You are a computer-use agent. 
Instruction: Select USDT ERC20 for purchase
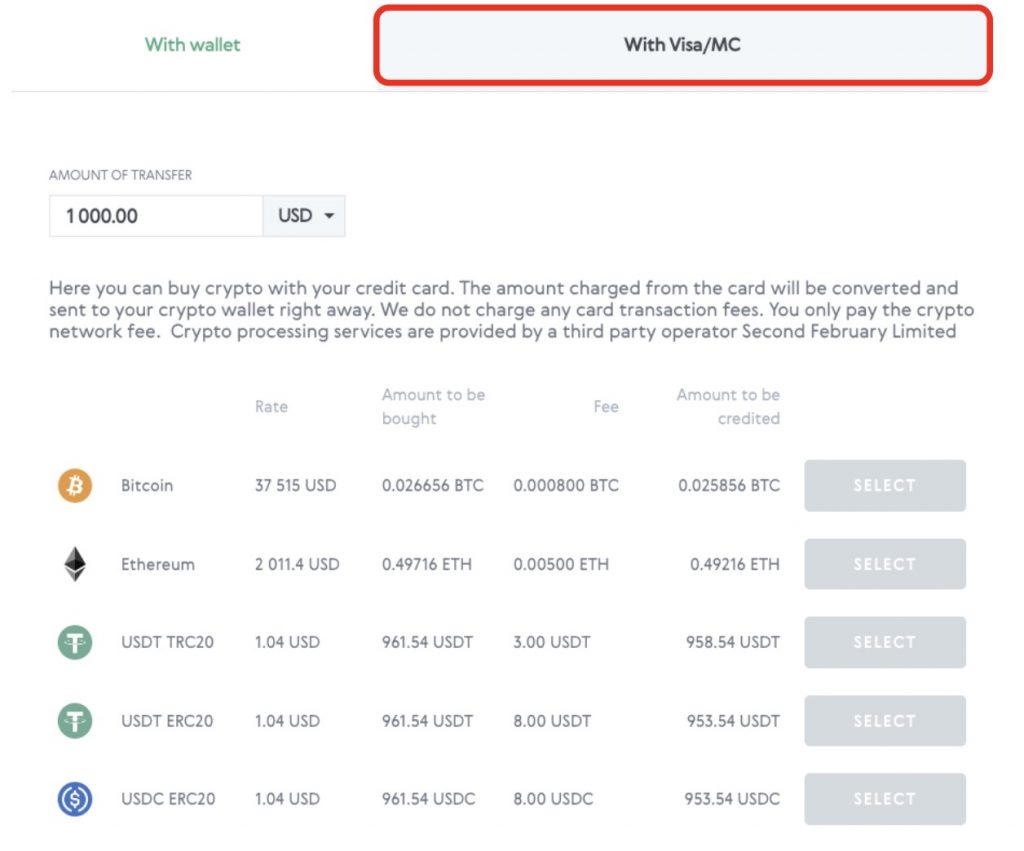[884, 720]
